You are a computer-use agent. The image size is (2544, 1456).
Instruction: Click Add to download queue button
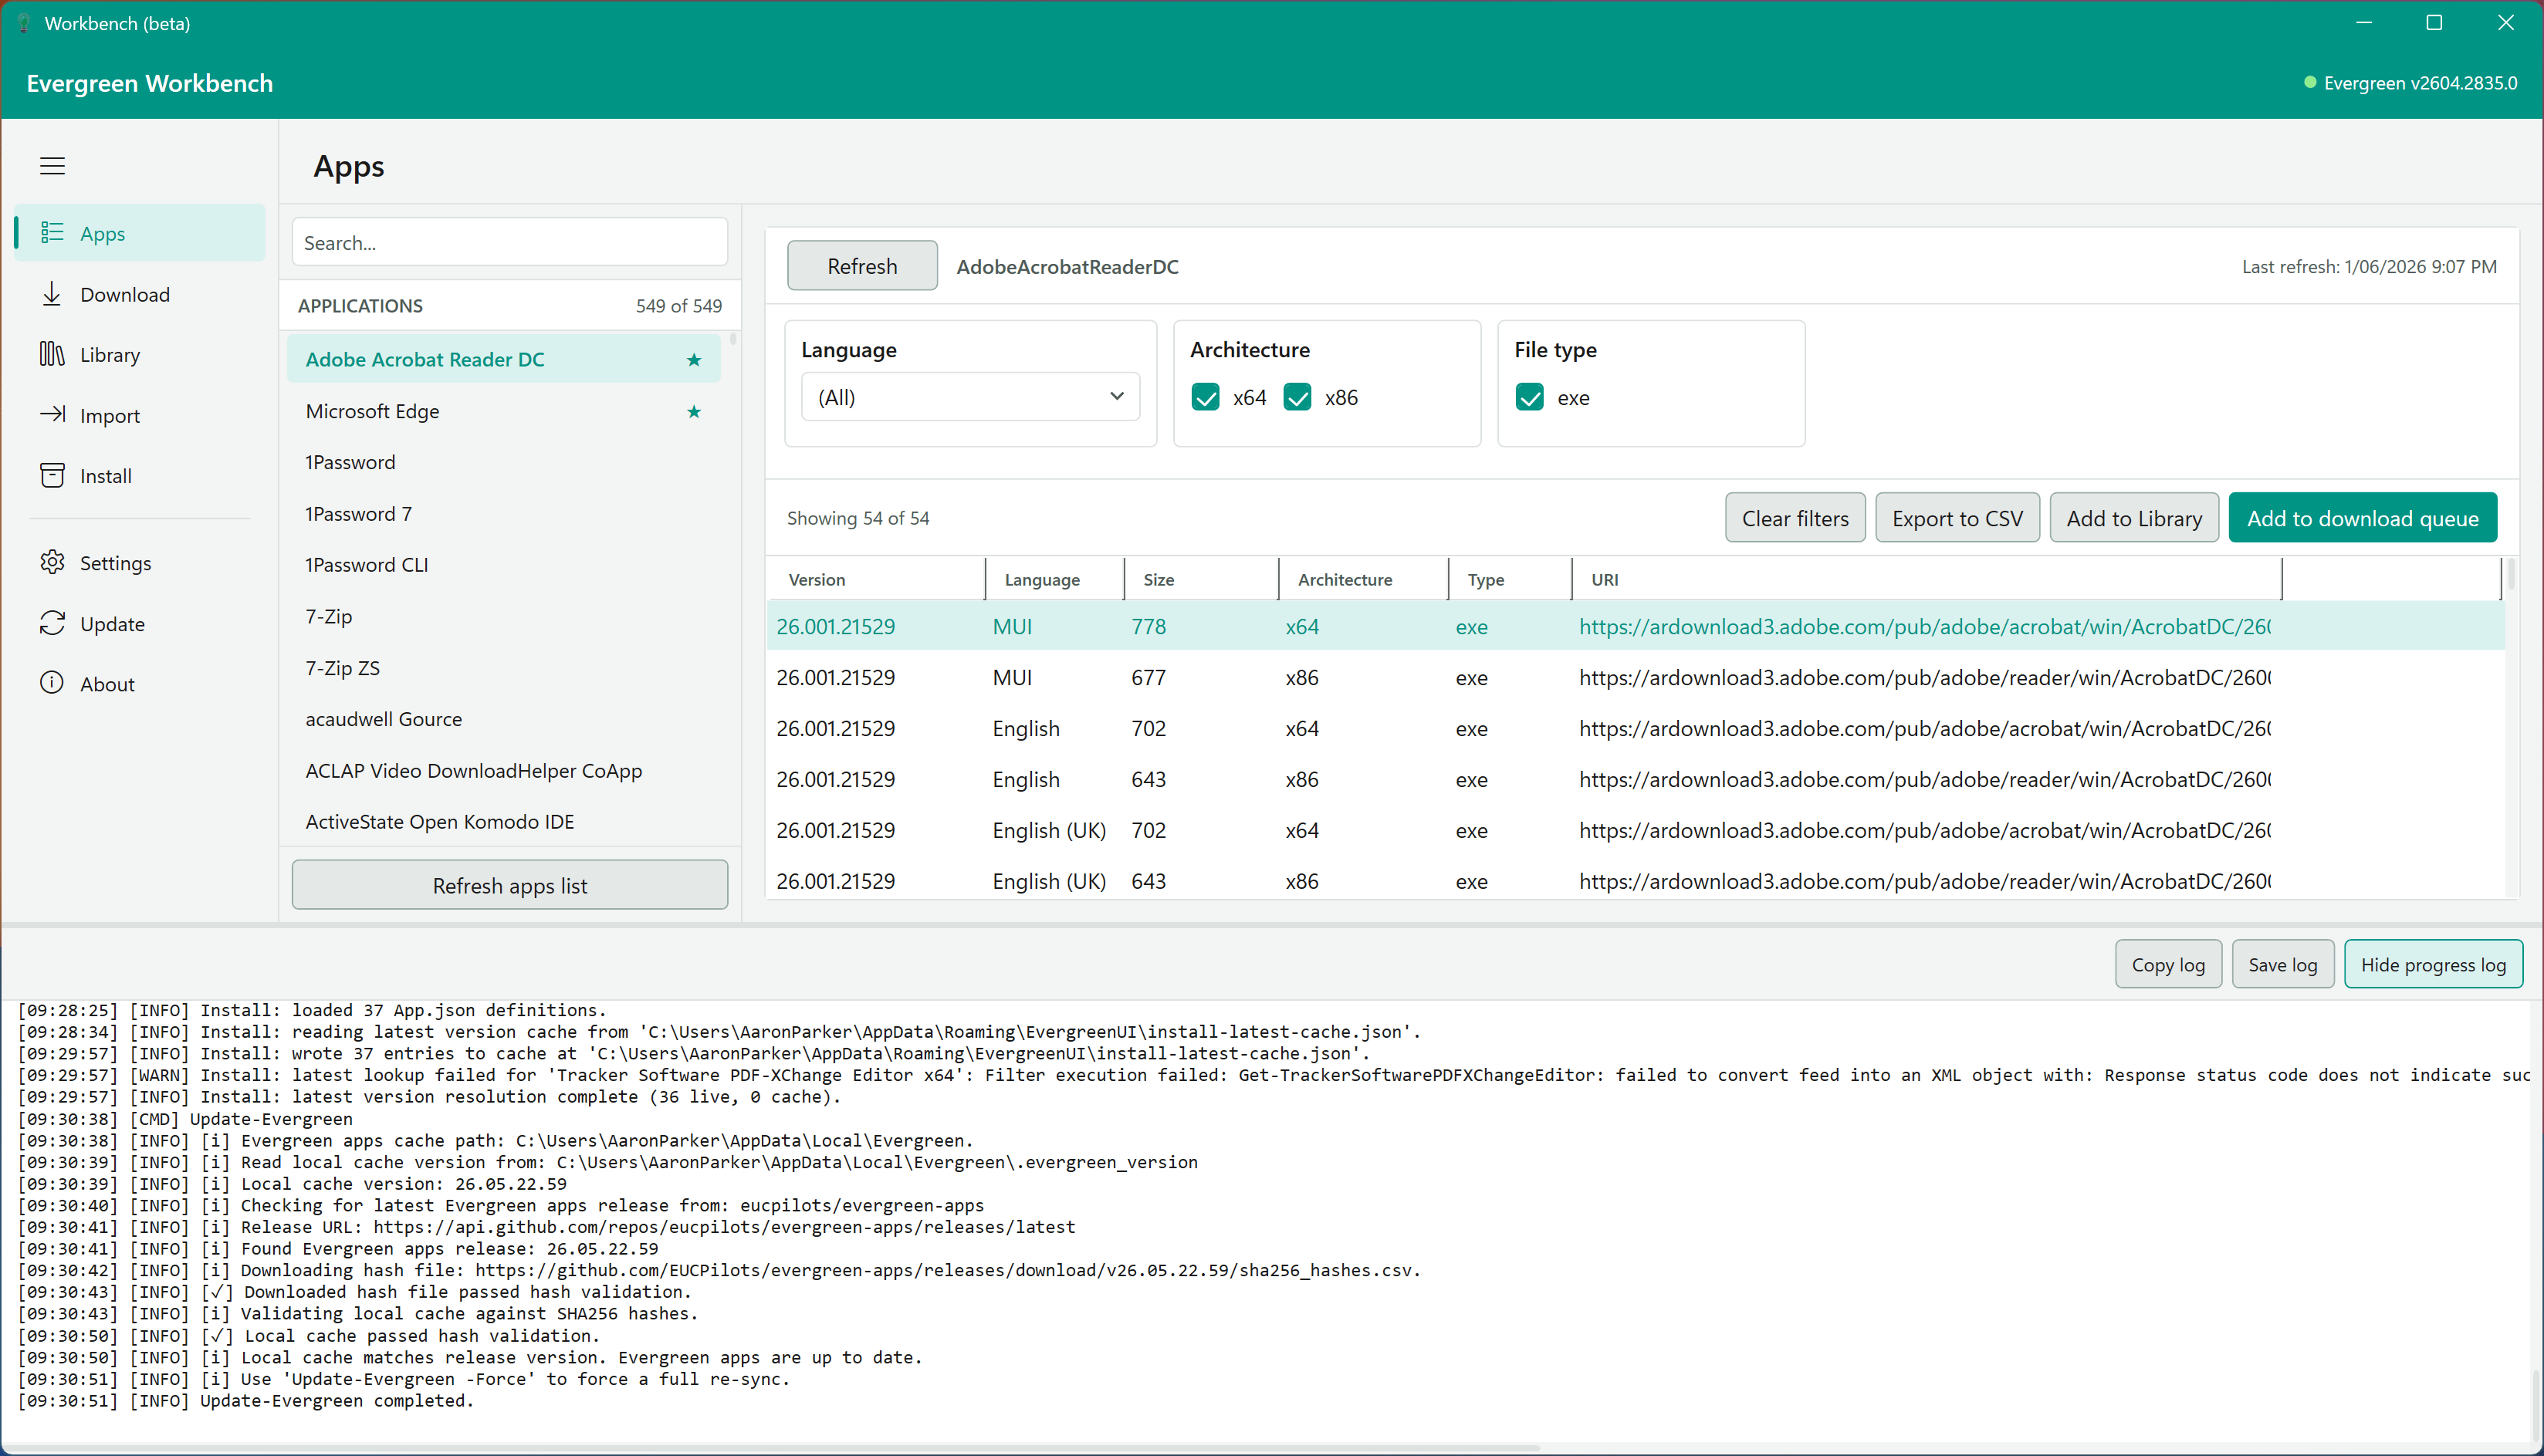(x=2362, y=518)
